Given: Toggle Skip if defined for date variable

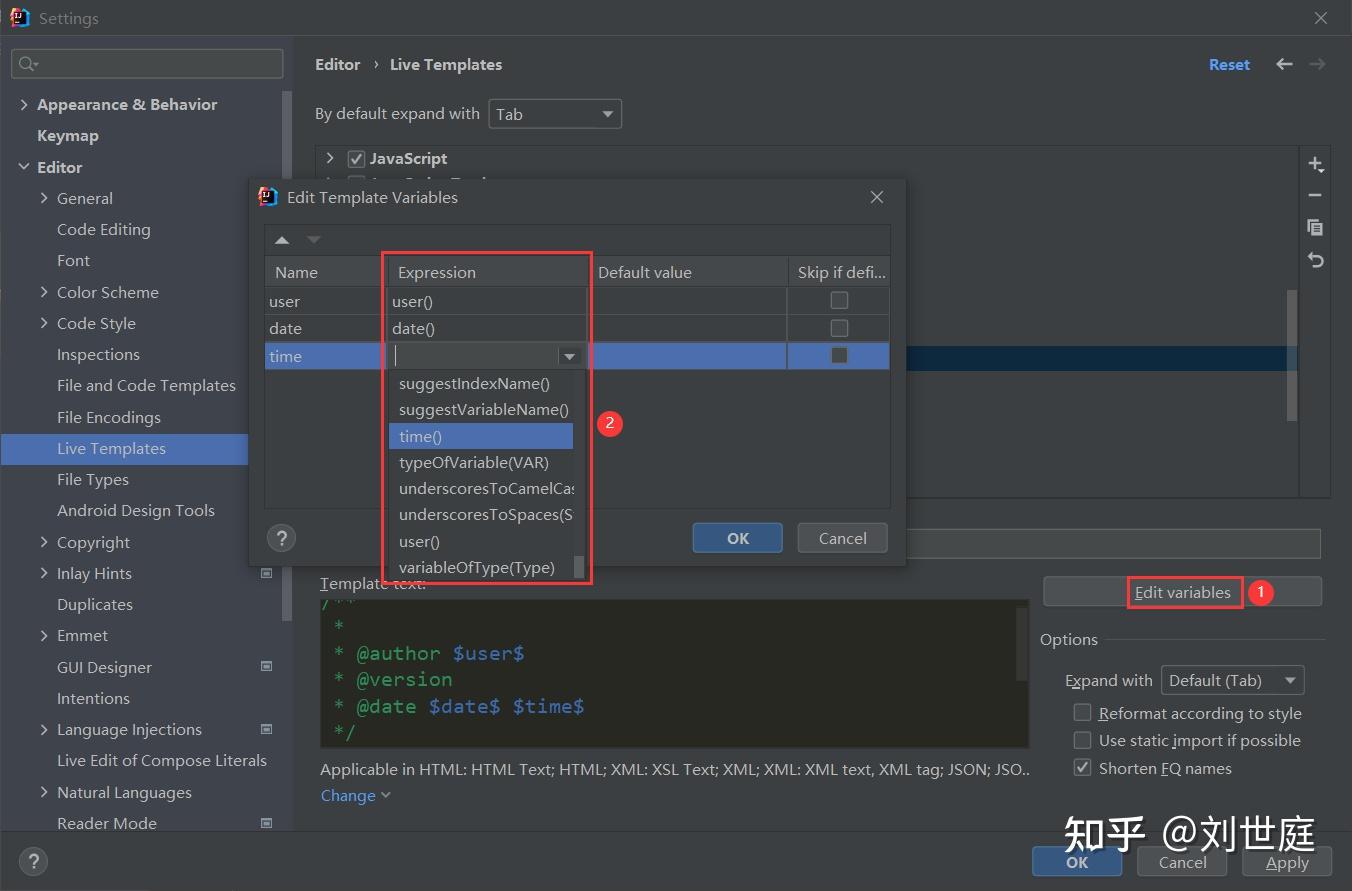Looking at the screenshot, I should pos(839,328).
